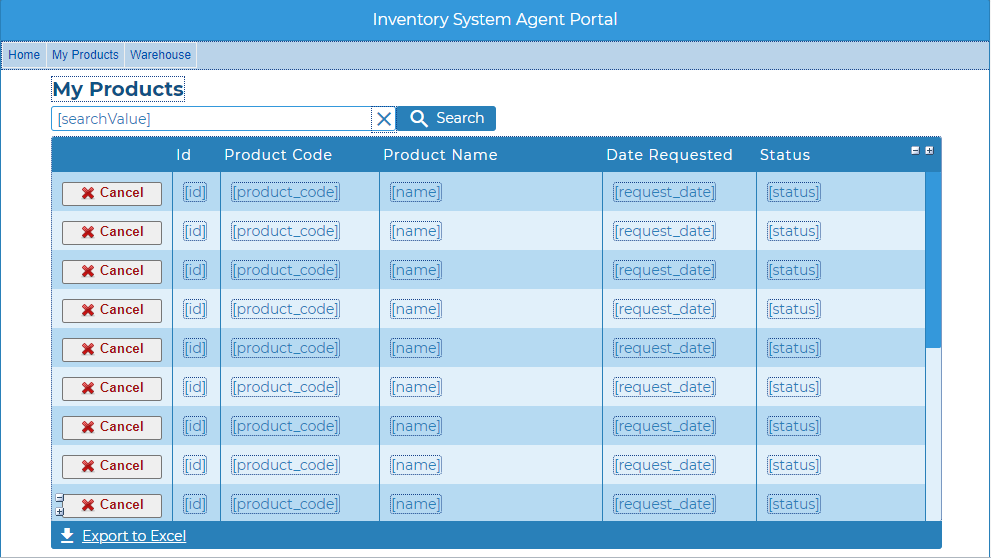Collapse the grid using the header minus icon
This screenshot has height=559, width=991.
915,150
